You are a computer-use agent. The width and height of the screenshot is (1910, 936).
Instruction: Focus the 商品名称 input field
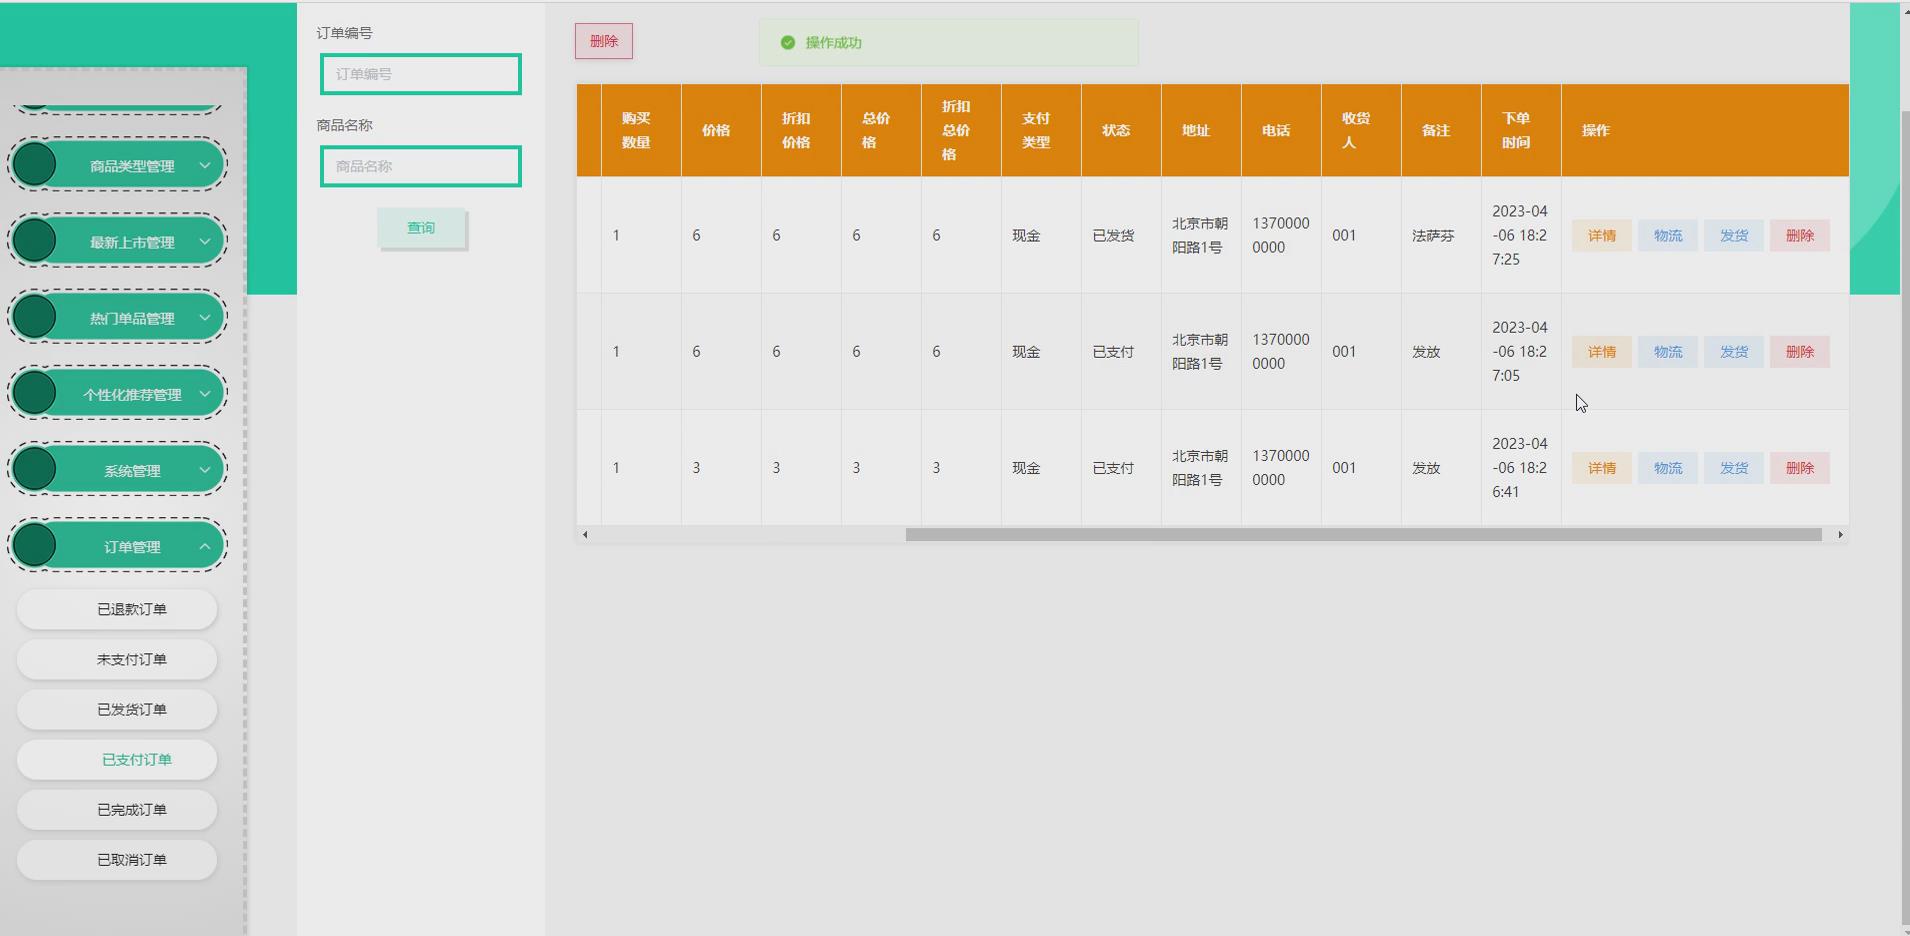(421, 166)
